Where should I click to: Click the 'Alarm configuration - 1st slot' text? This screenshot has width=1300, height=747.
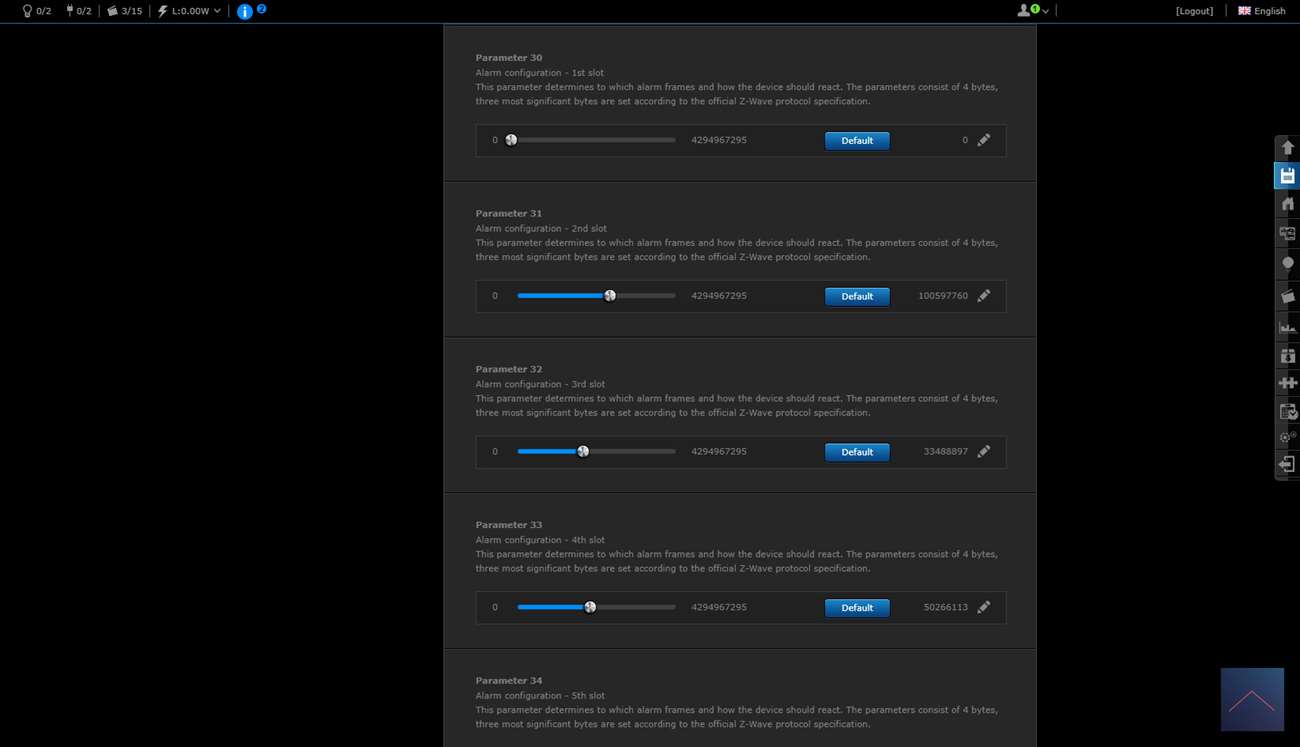coord(540,73)
